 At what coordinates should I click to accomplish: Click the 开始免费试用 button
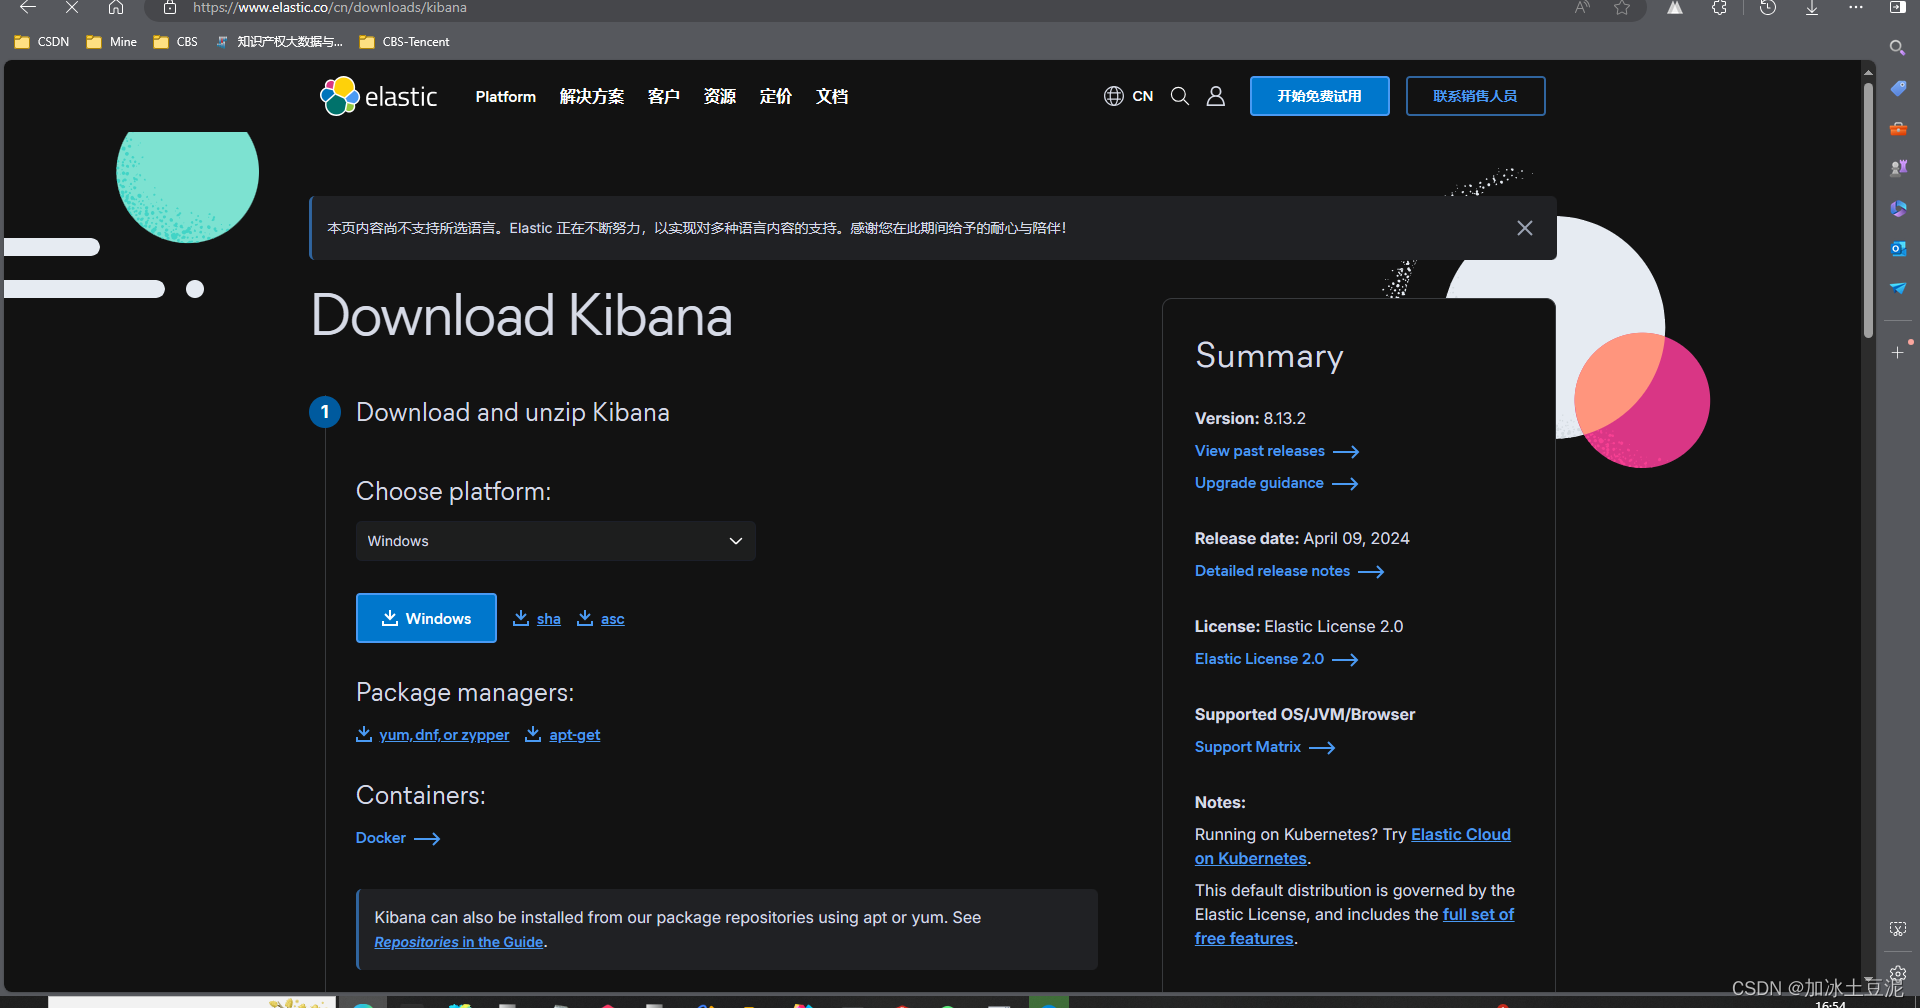tap(1319, 96)
